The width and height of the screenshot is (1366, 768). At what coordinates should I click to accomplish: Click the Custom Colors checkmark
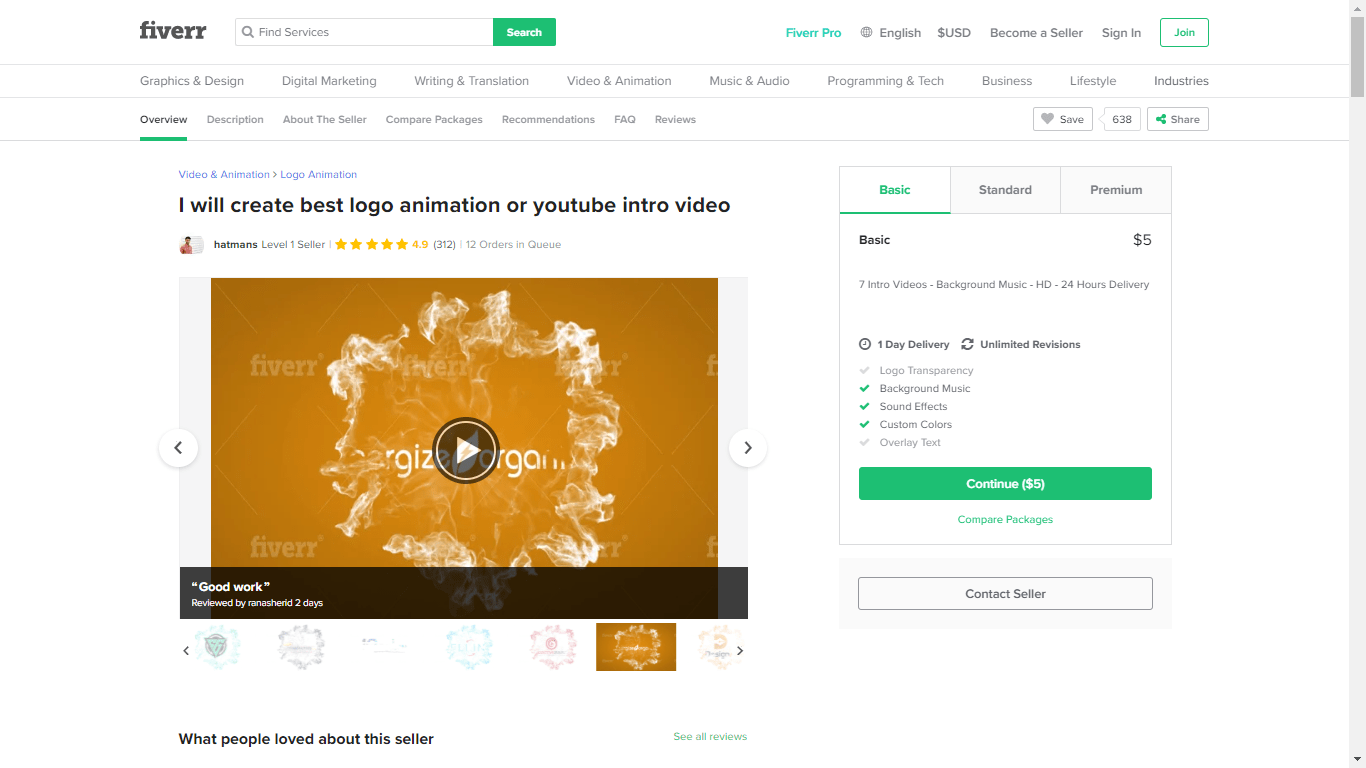[865, 424]
